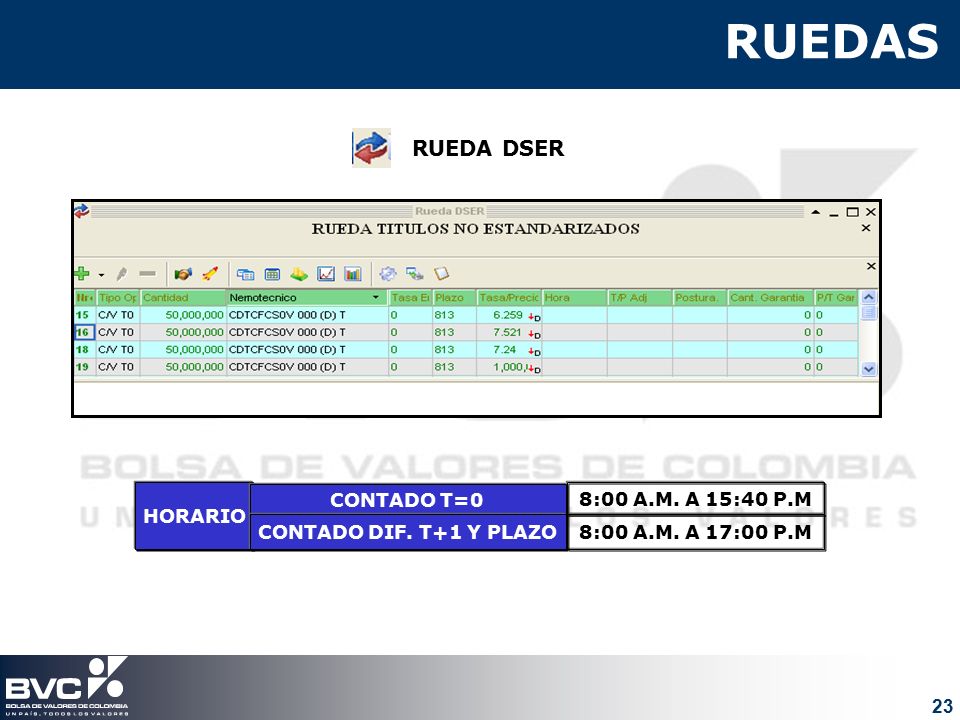Click the gold bars on green tray icon
Image resolution: width=960 pixels, height=720 pixels.
point(299,274)
